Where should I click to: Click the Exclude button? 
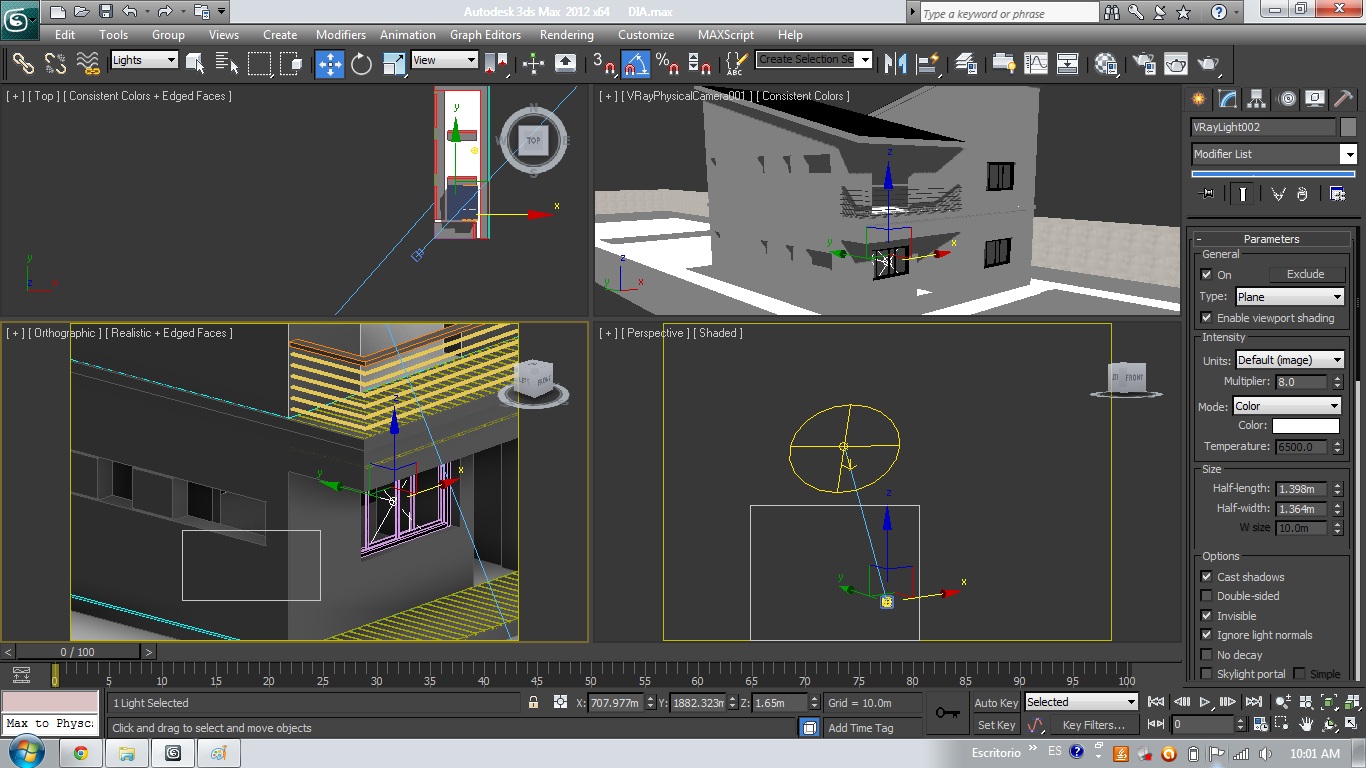[x=1305, y=274]
